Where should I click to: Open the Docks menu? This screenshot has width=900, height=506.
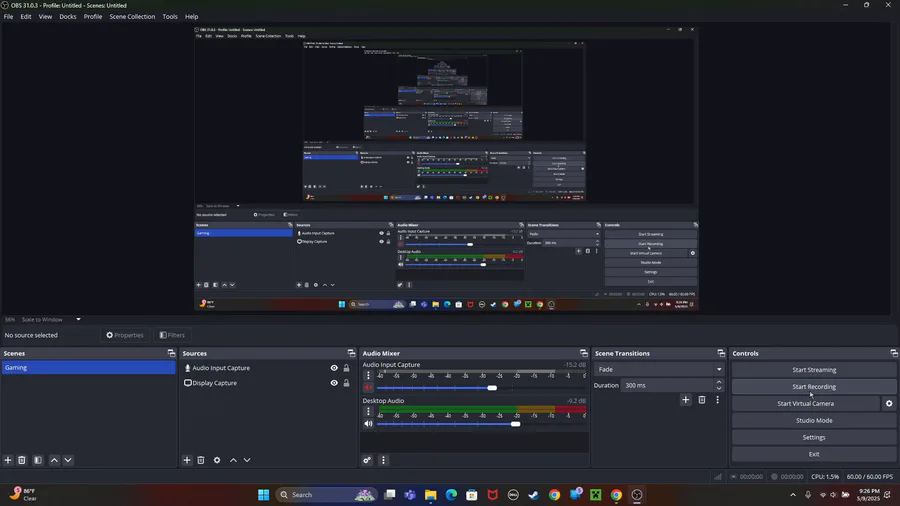click(68, 17)
